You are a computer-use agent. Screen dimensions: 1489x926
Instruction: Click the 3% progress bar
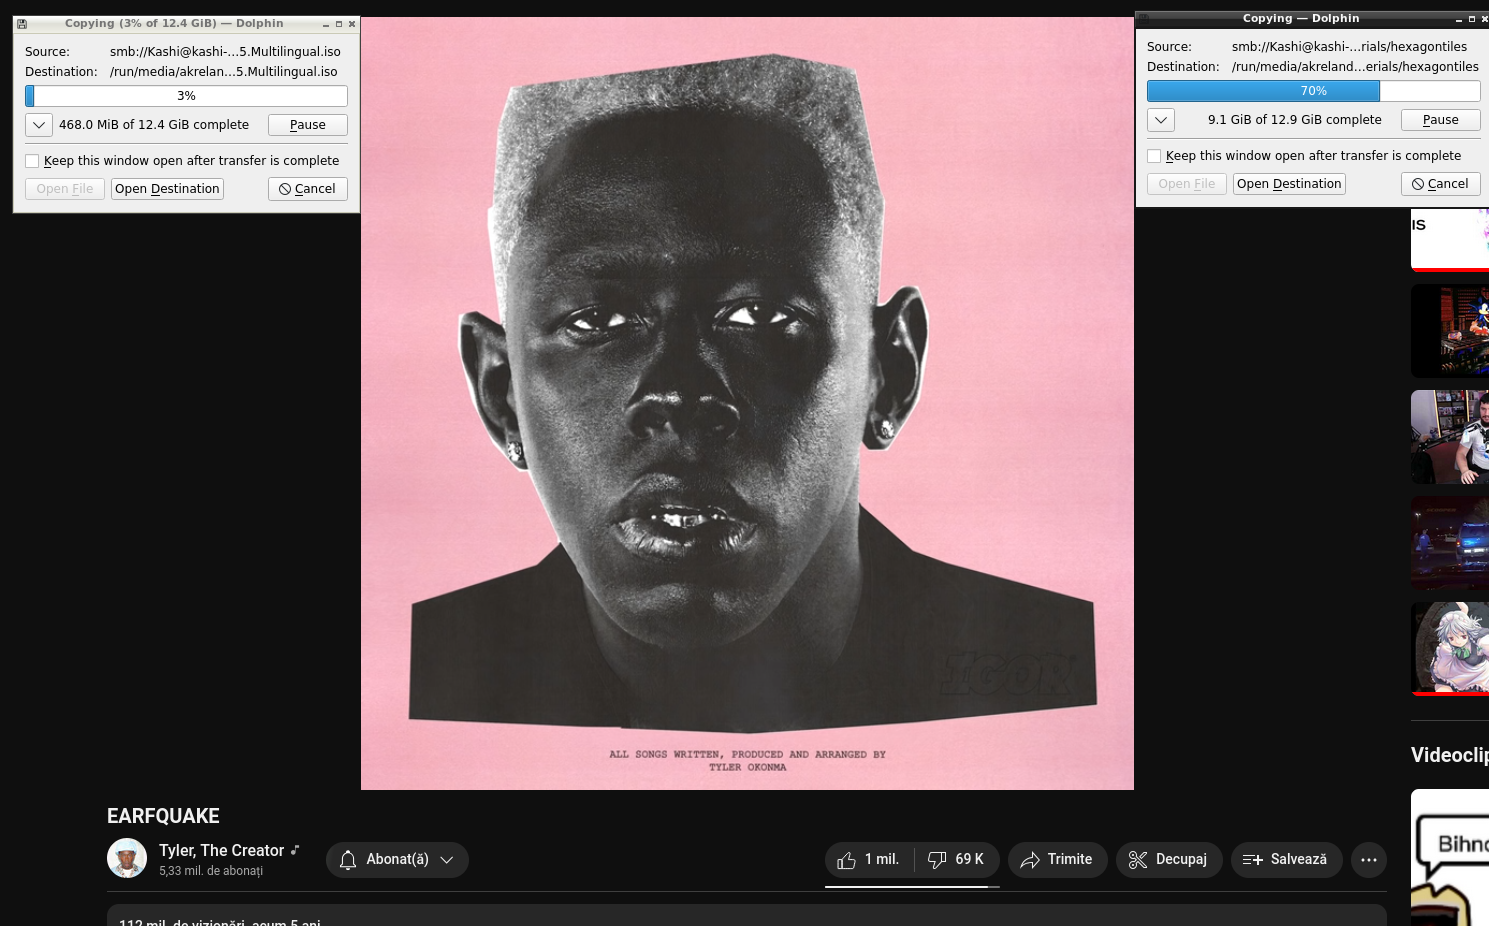(x=186, y=96)
